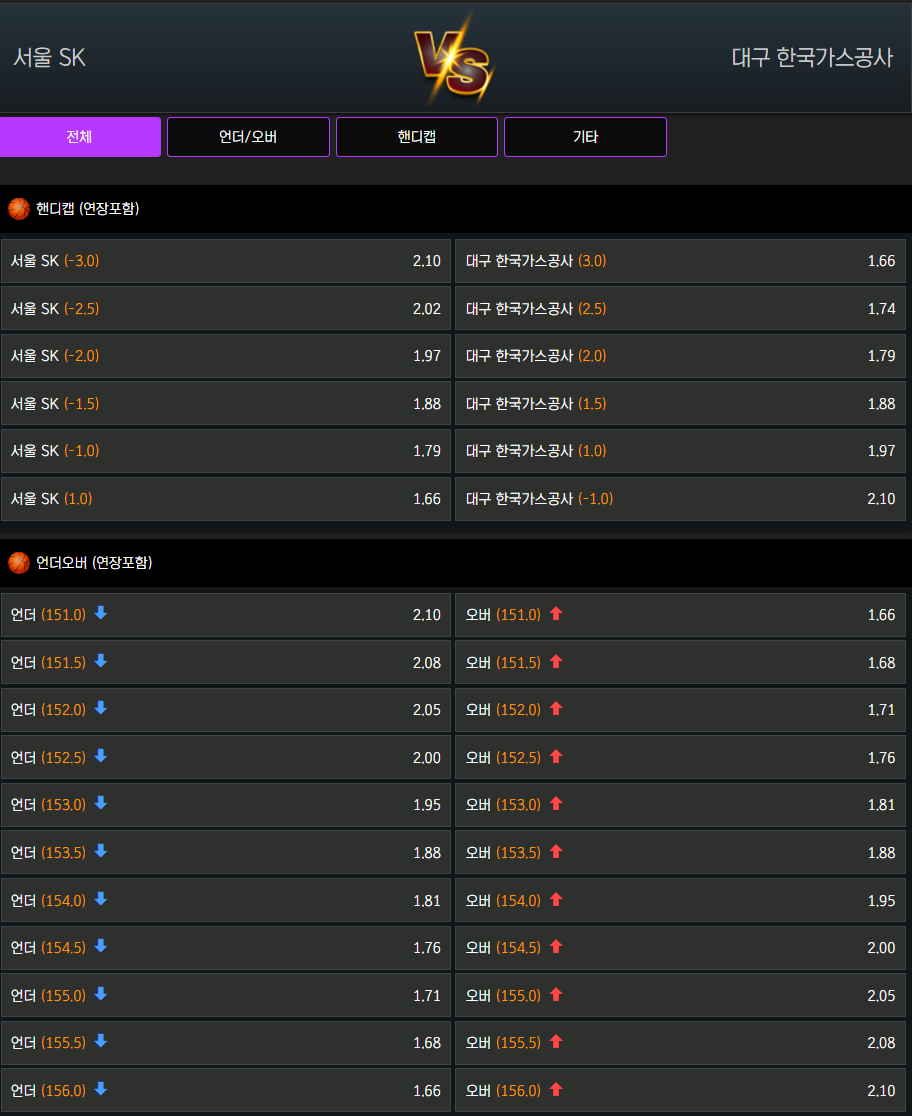Pick 오버 (153.0) odds 1.81
Screen dimensions: 912x1116
point(680,805)
